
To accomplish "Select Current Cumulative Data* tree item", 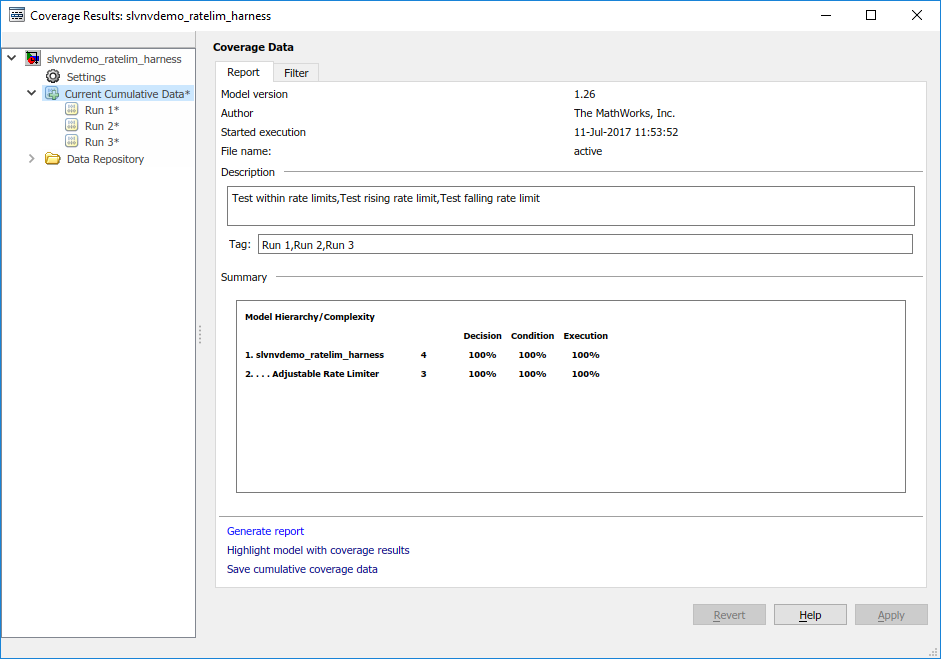I will pos(127,94).
